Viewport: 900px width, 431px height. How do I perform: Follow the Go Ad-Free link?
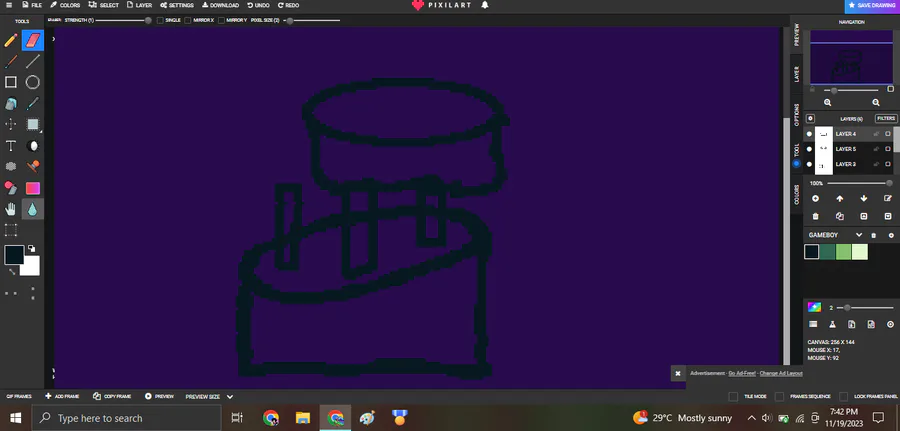click(742, 373)
